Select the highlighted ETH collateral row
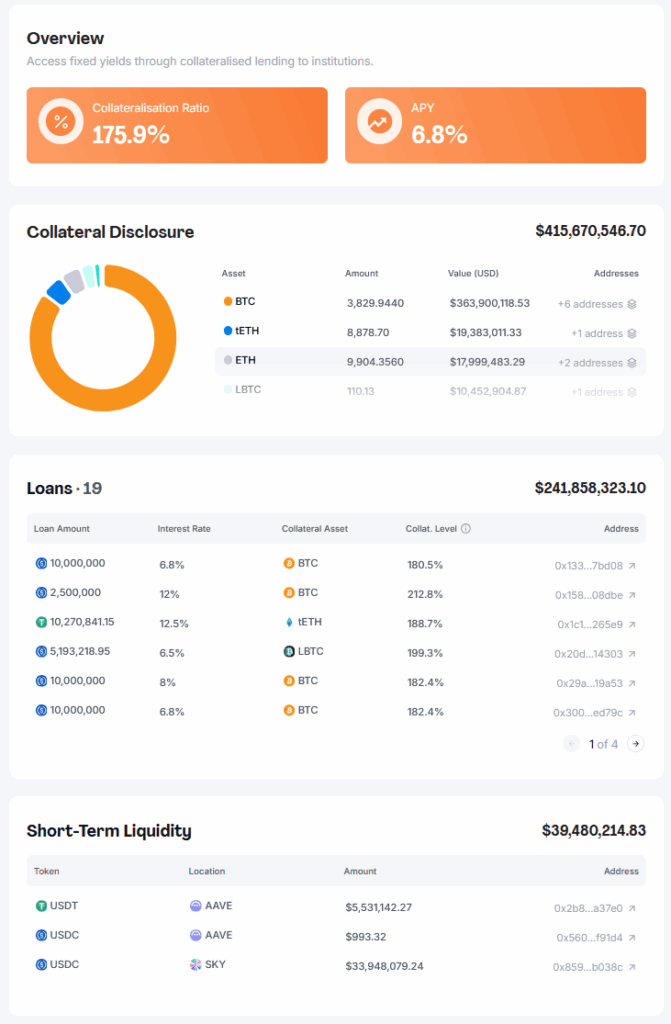Image resolution: width=671 pixels, height=1024 pixels. click(x=431, y=362)
